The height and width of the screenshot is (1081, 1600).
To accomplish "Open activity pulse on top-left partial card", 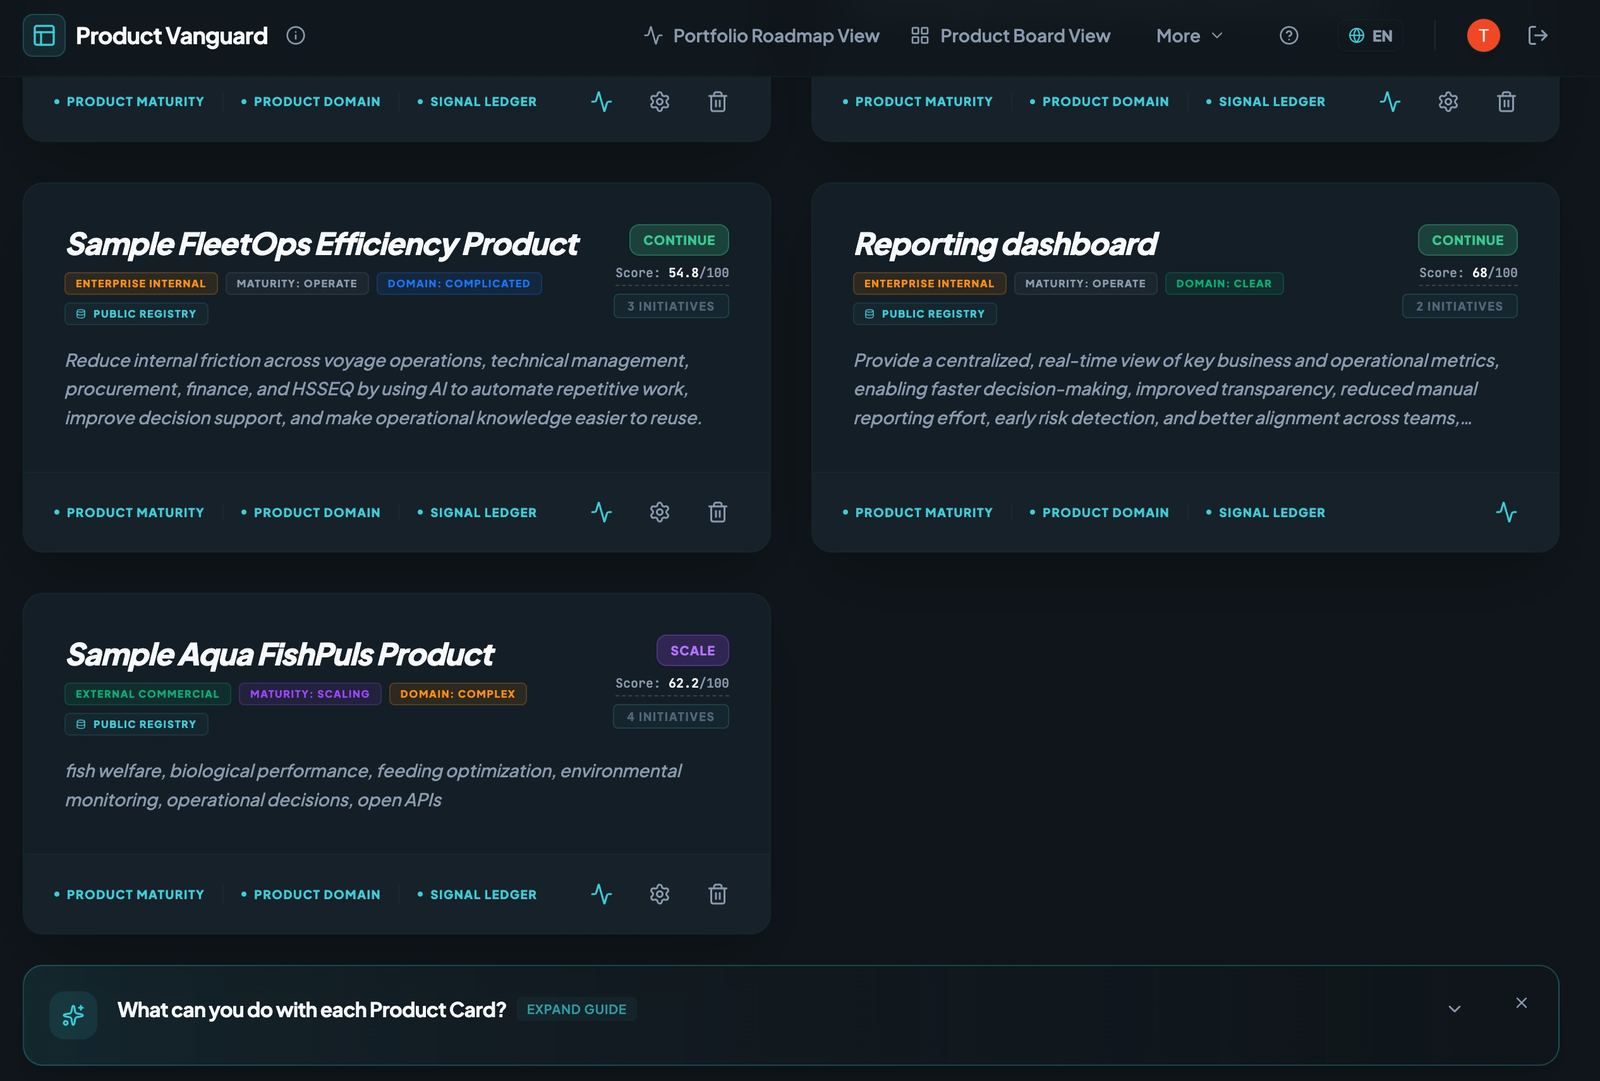I will pyautogui.click(x=601, y=102).
